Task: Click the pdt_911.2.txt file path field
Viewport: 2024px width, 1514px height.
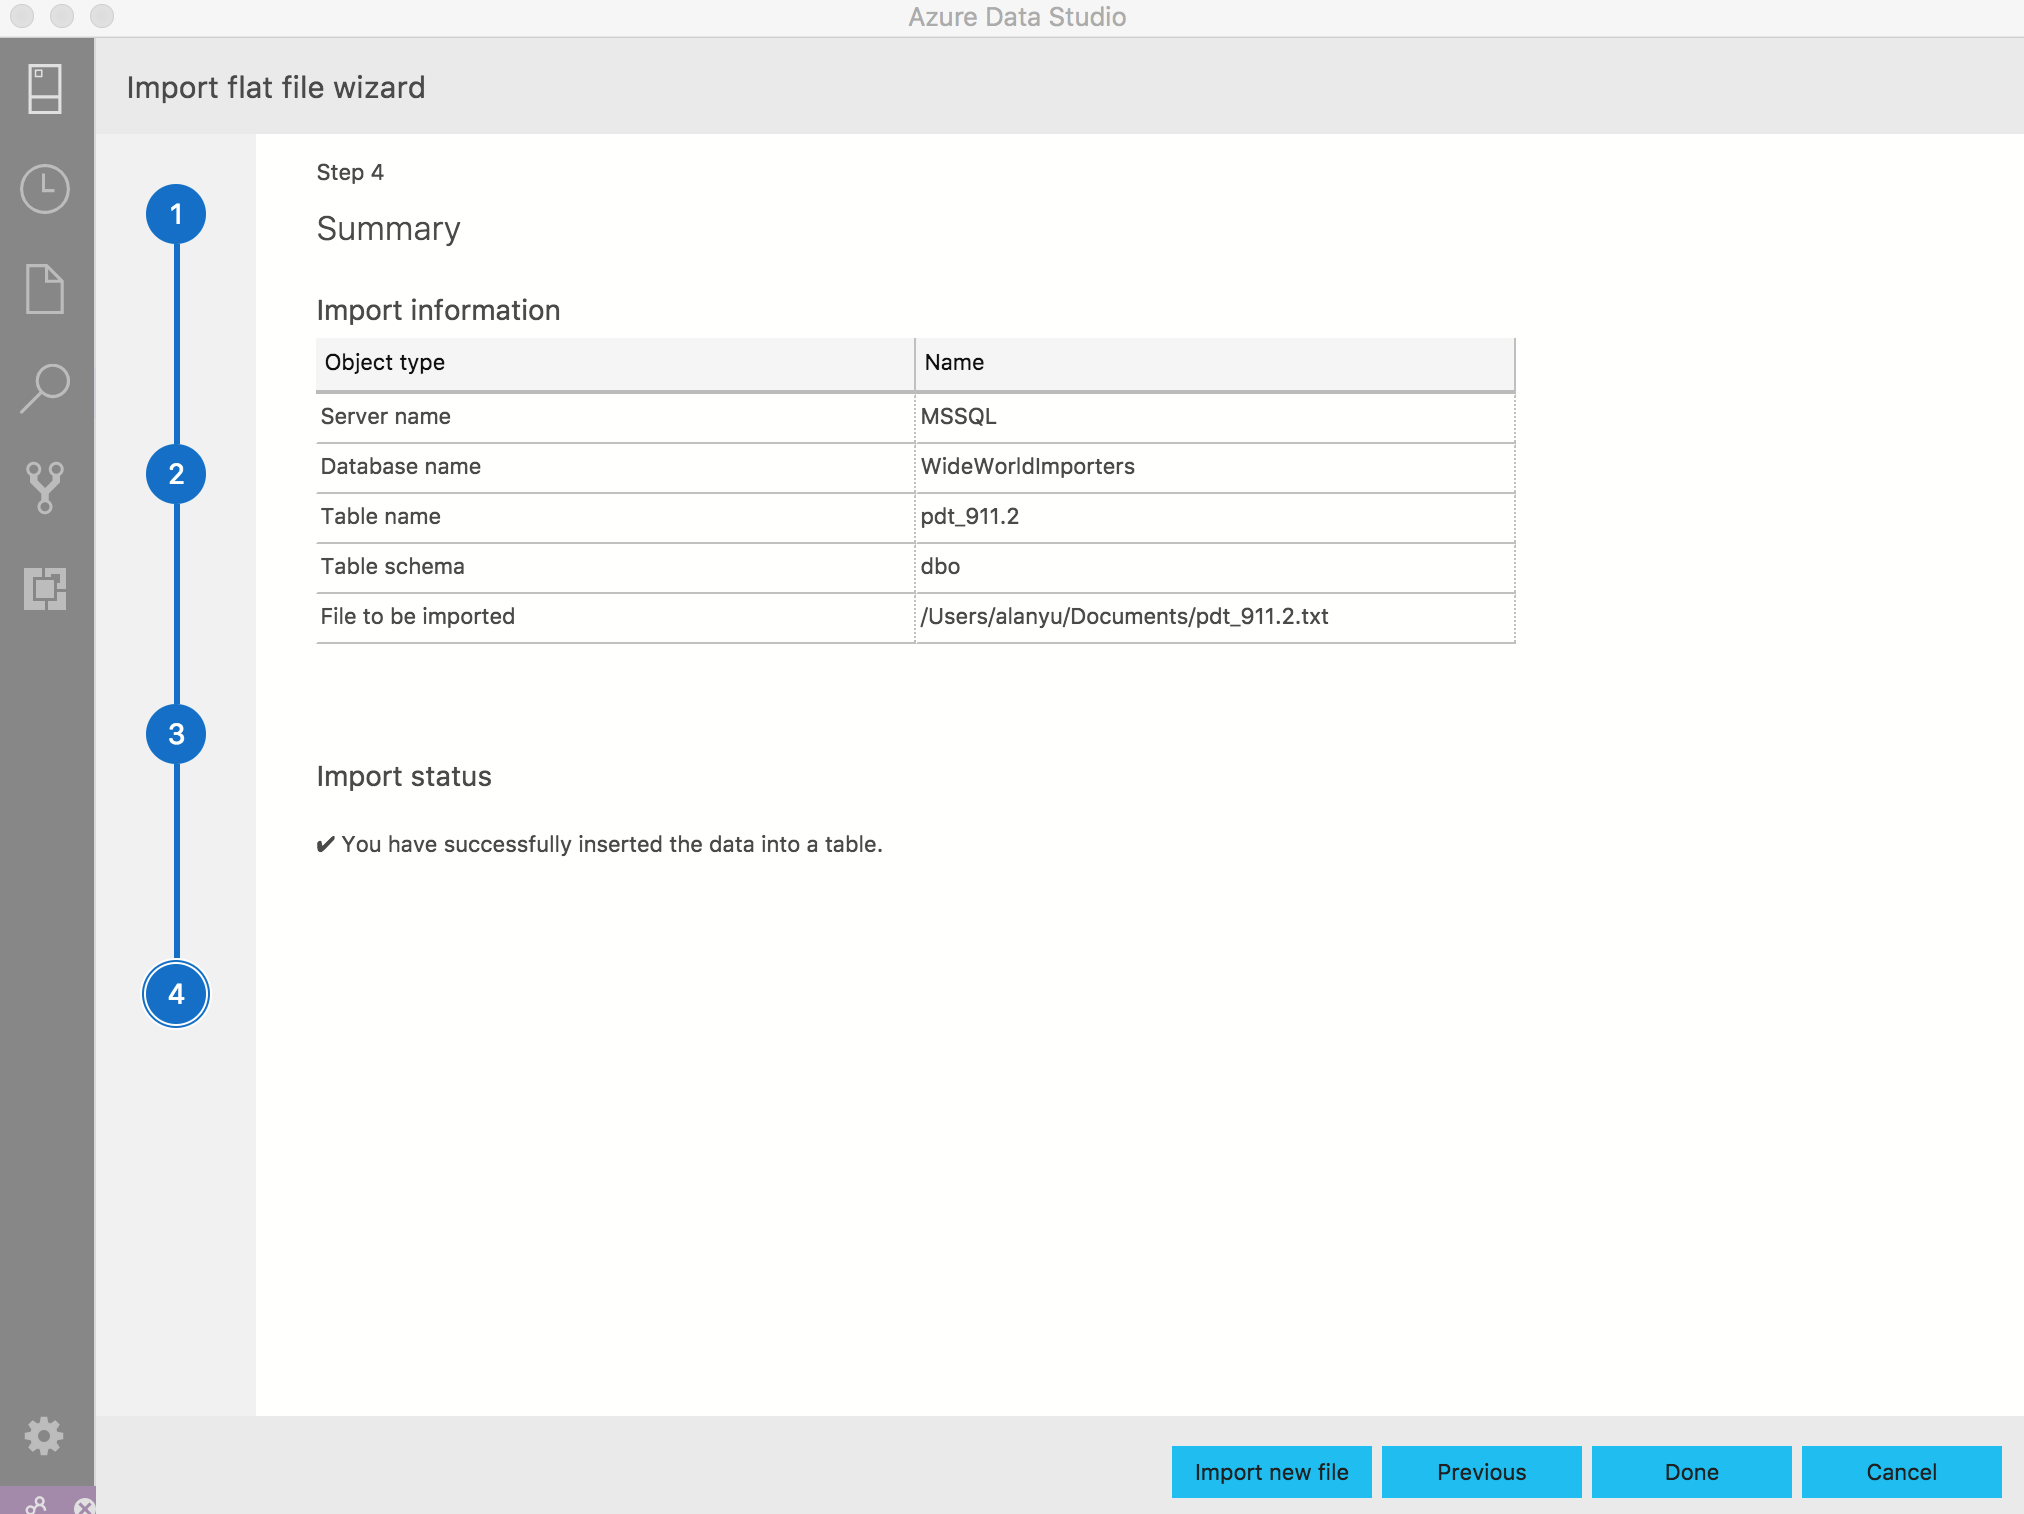Action: coord(1126,615)
